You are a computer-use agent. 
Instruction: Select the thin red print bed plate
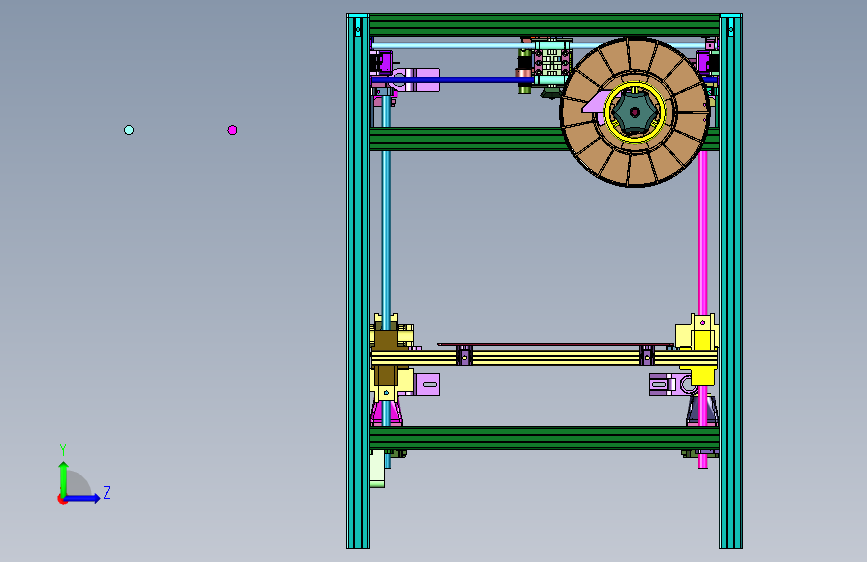pyautogui.click(x=555, y=344)
